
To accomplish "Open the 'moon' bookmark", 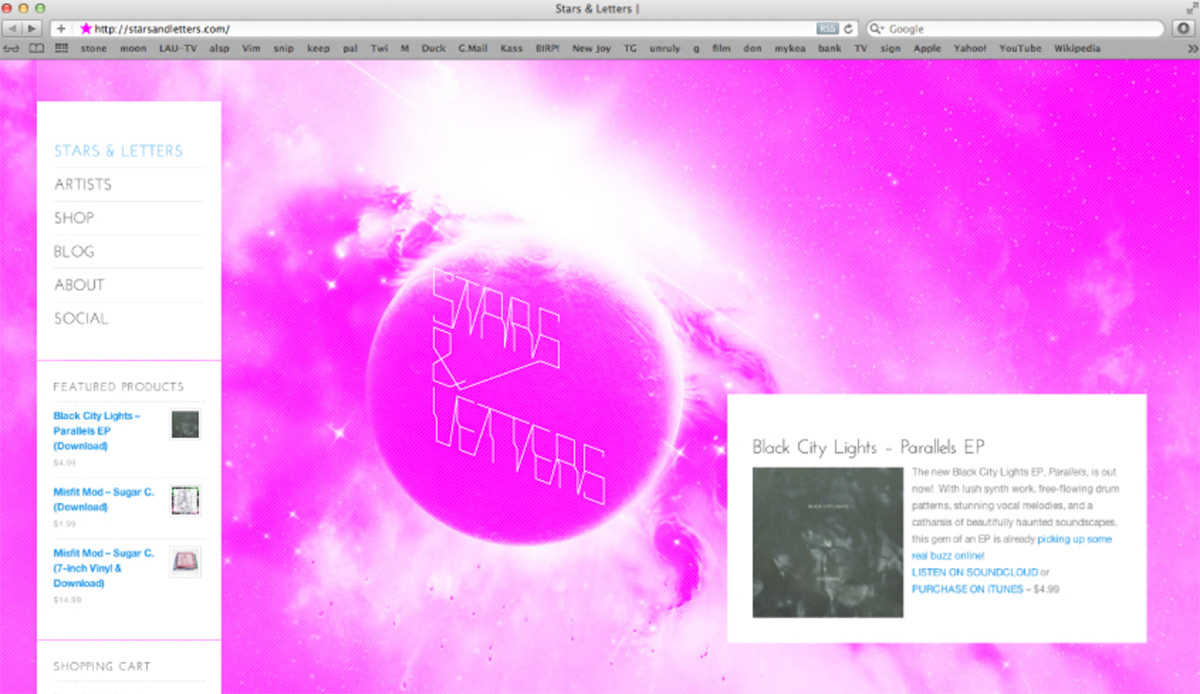I will [133, 48].
